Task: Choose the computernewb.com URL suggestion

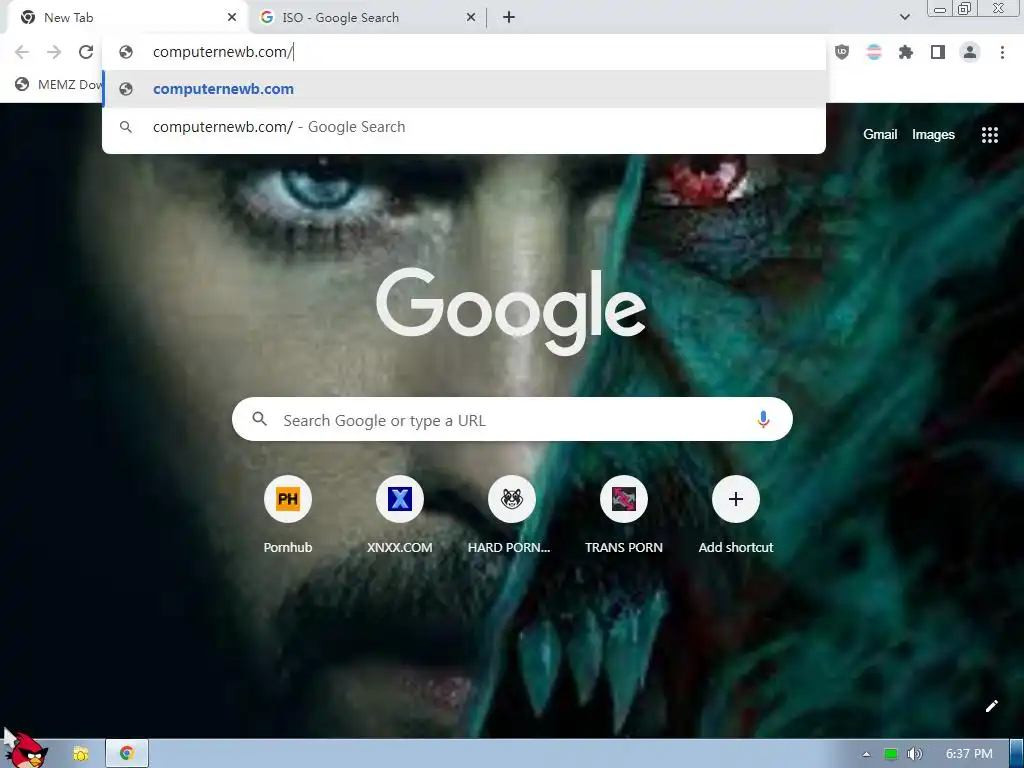Action: (464, 89)
